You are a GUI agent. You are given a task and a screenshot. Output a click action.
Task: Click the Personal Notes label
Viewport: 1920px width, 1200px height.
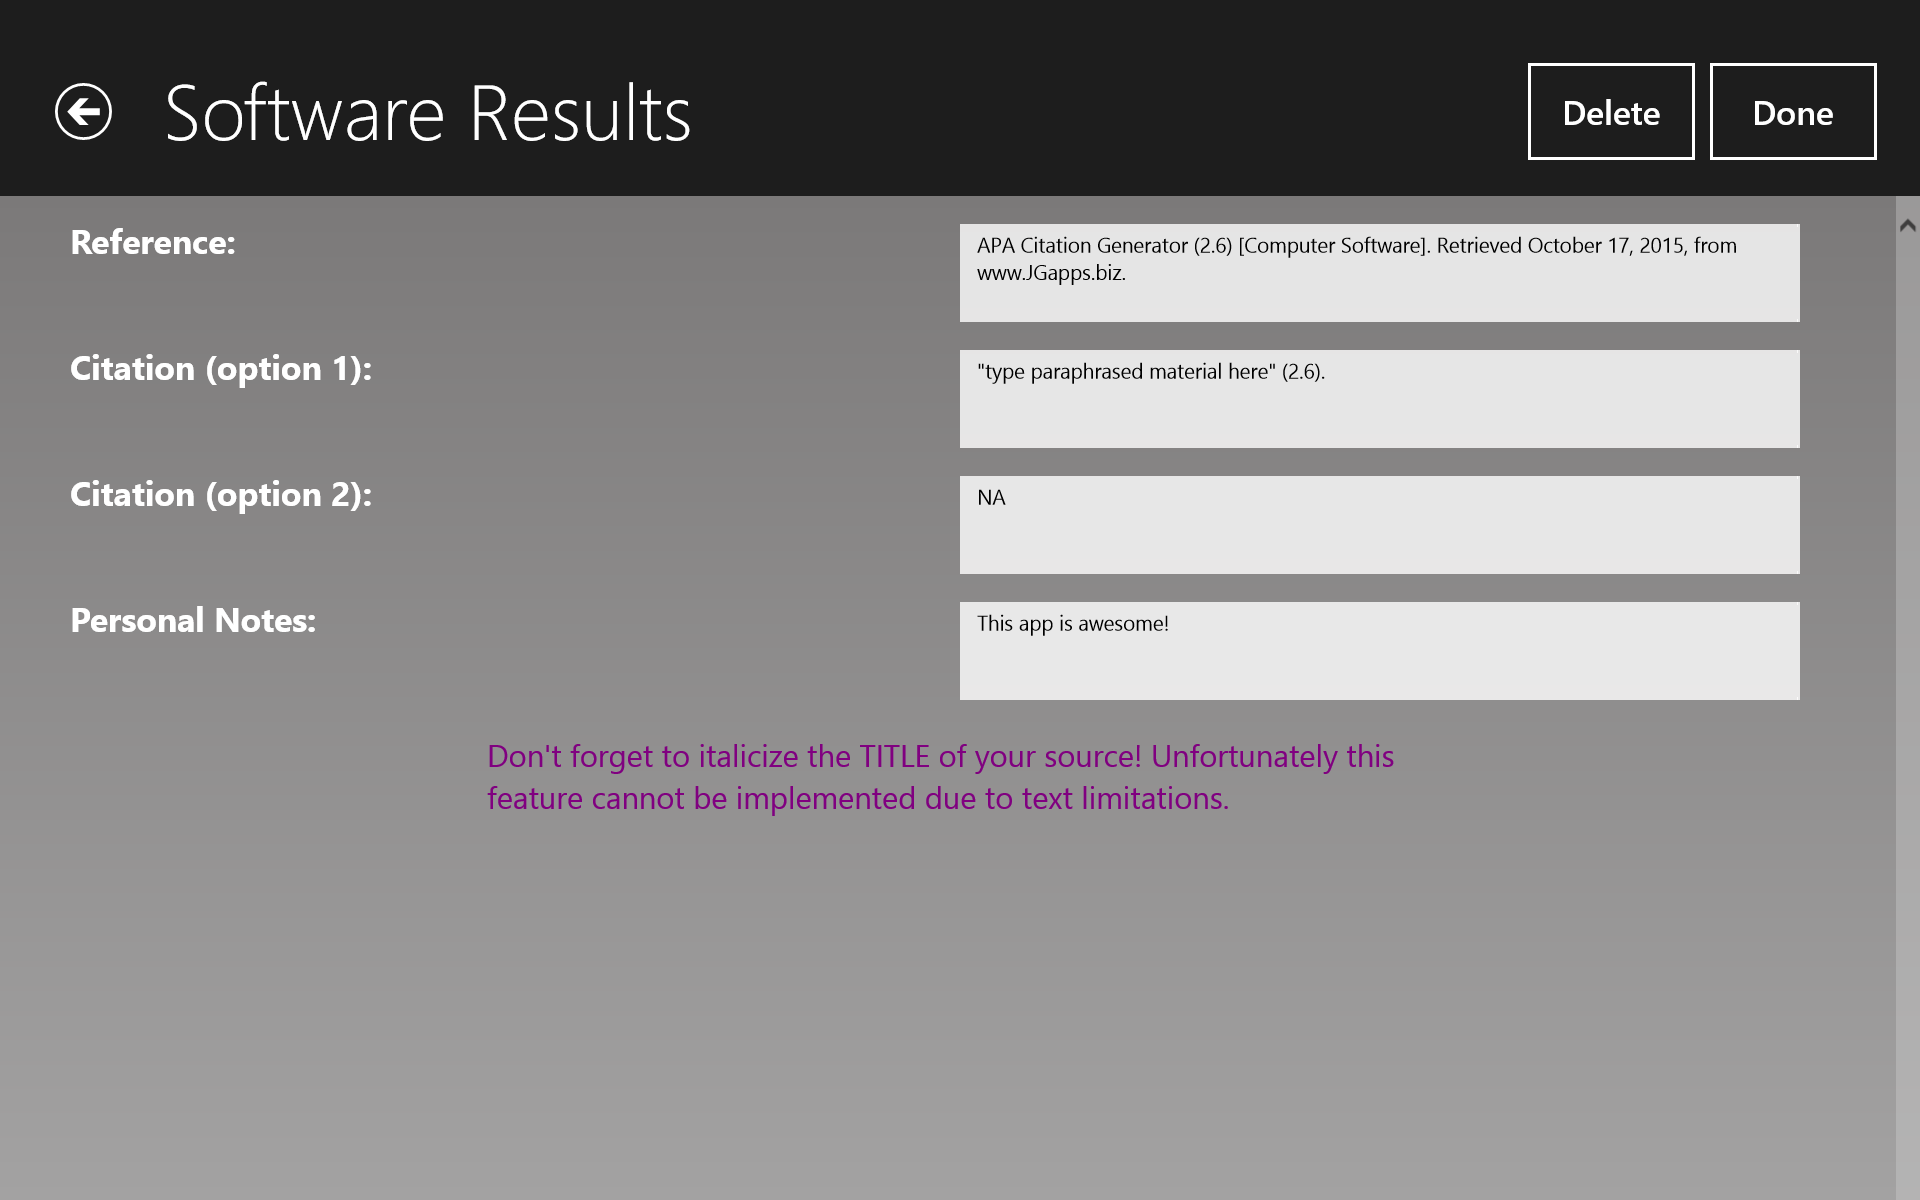pos(193,621)
